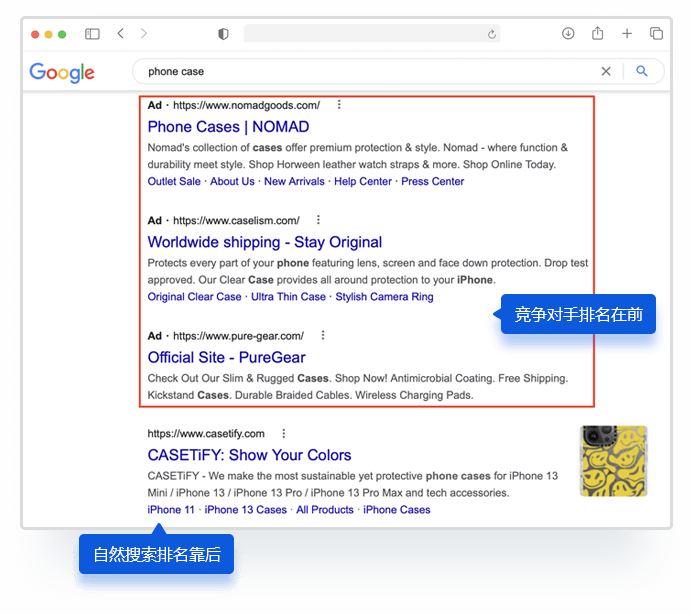Screen dimensions: 693x614
Task: Click the Safari address bar
Action: pos(372,34)
